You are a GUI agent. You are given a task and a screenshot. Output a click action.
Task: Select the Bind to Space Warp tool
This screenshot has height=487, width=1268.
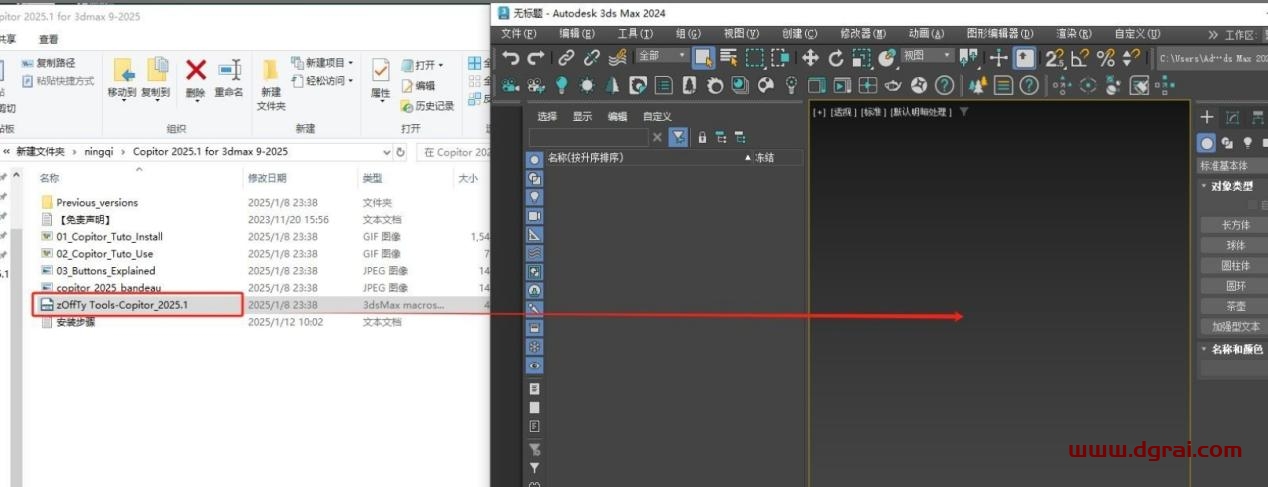(618, 57)
